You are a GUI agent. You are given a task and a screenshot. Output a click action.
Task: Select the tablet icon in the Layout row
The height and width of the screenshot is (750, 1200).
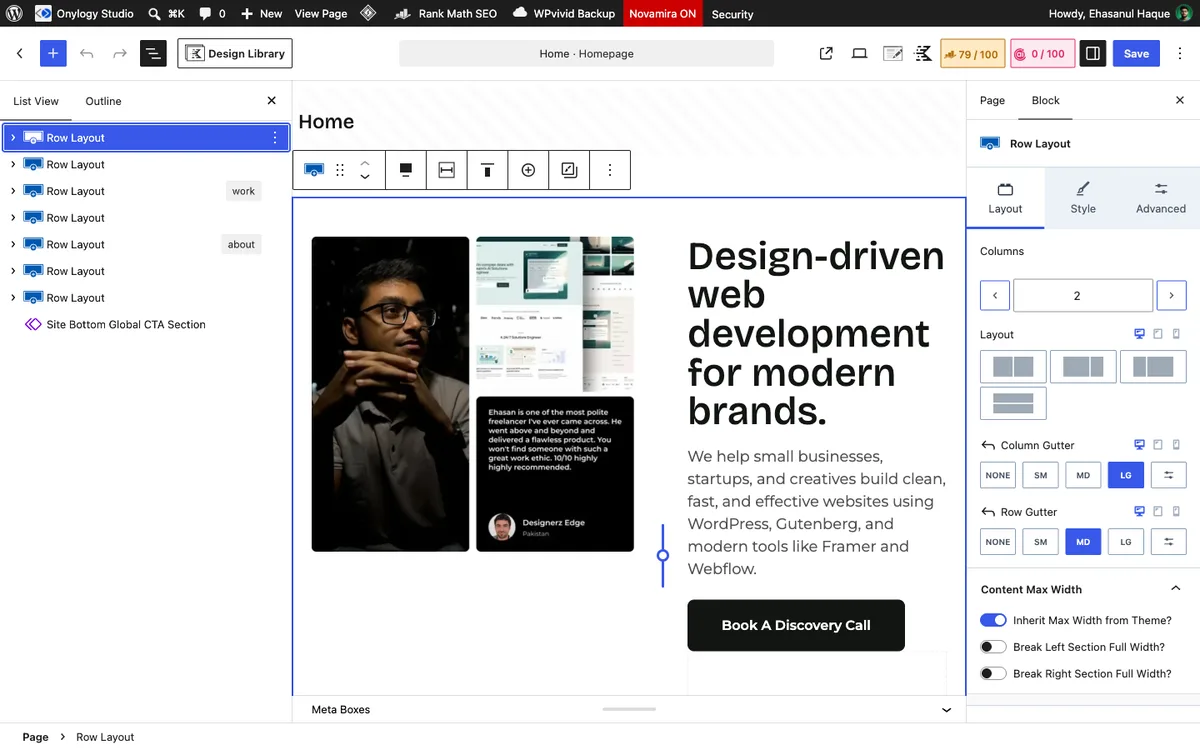[x=1157, y=334]
